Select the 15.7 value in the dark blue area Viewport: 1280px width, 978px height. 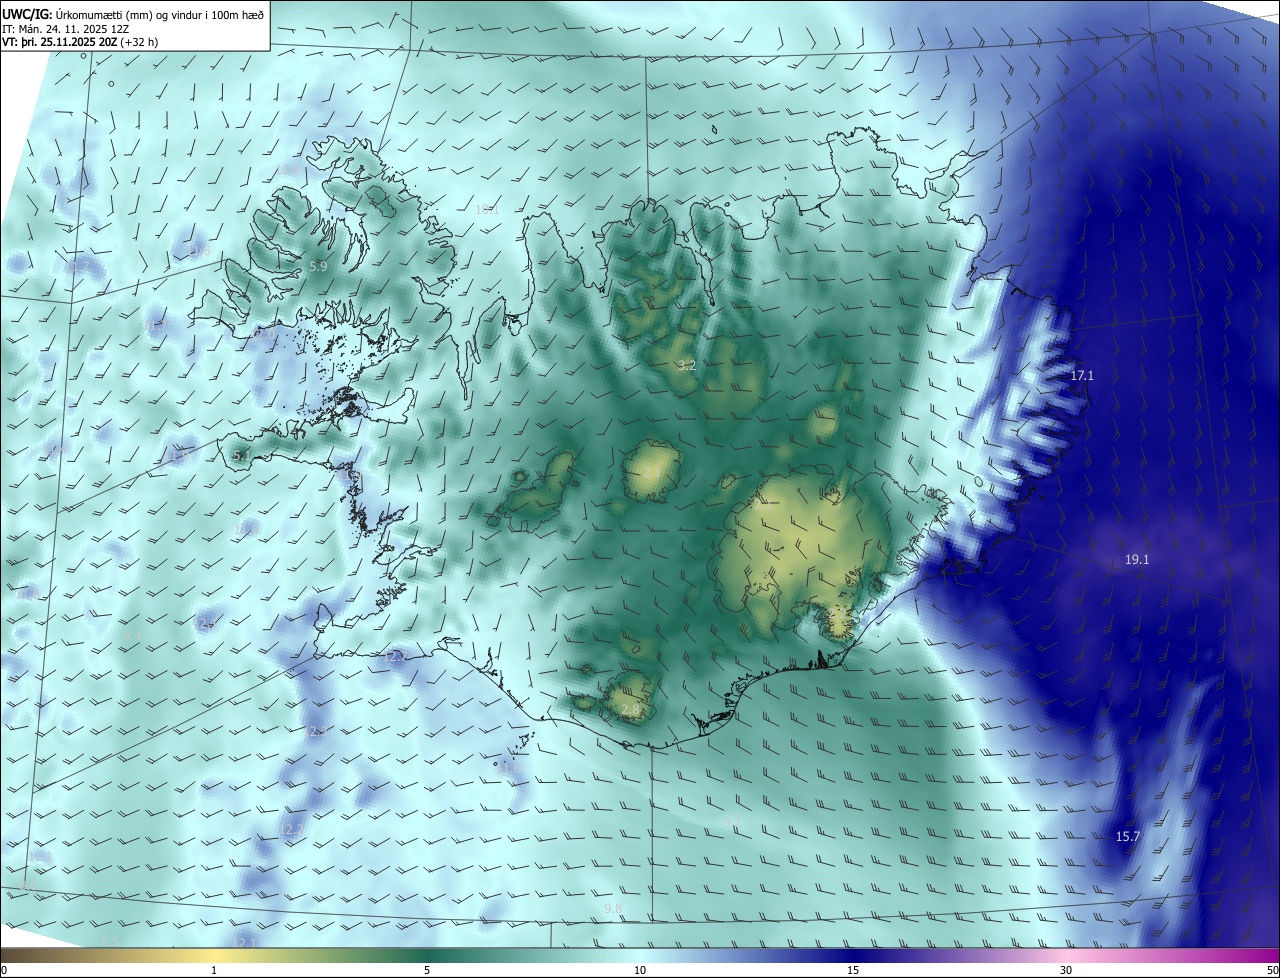click(x=1127, y=836)
